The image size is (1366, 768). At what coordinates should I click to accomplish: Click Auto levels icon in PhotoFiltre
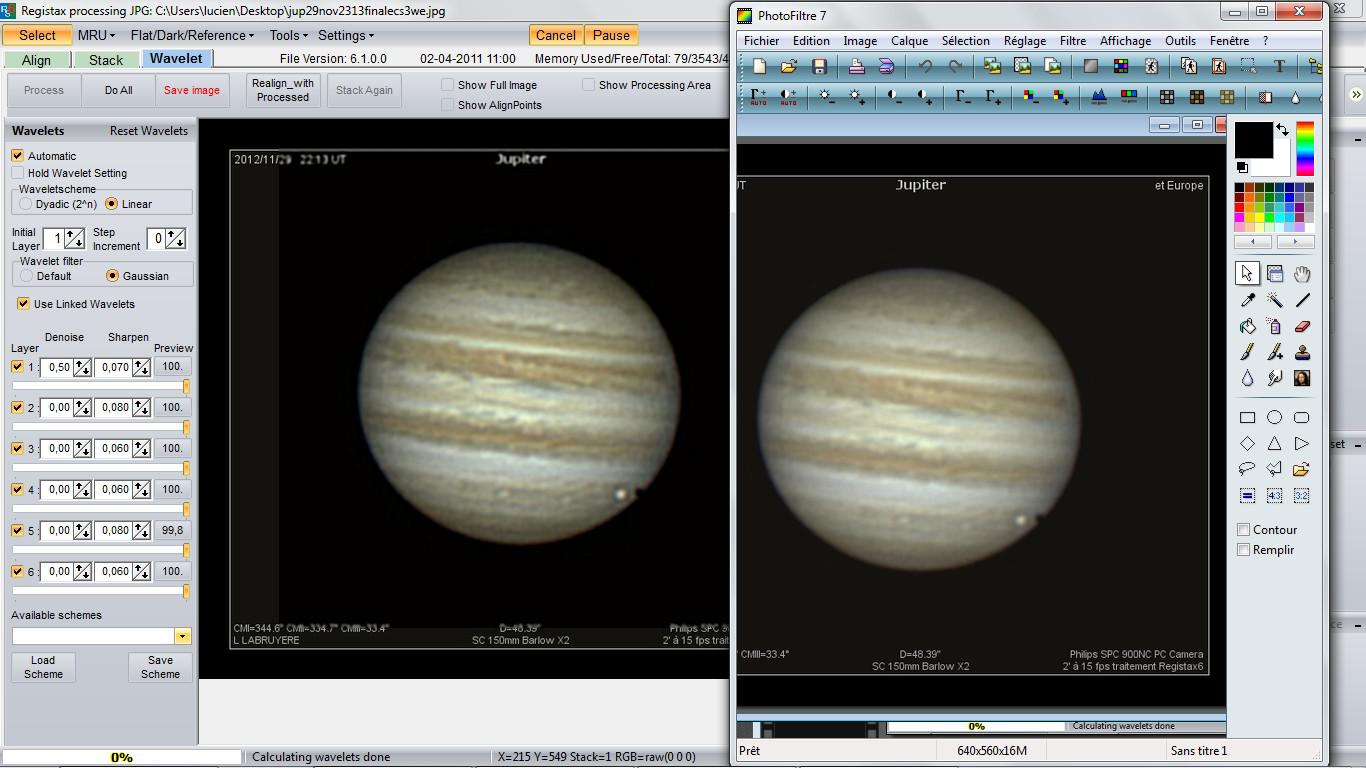[759, 97]
